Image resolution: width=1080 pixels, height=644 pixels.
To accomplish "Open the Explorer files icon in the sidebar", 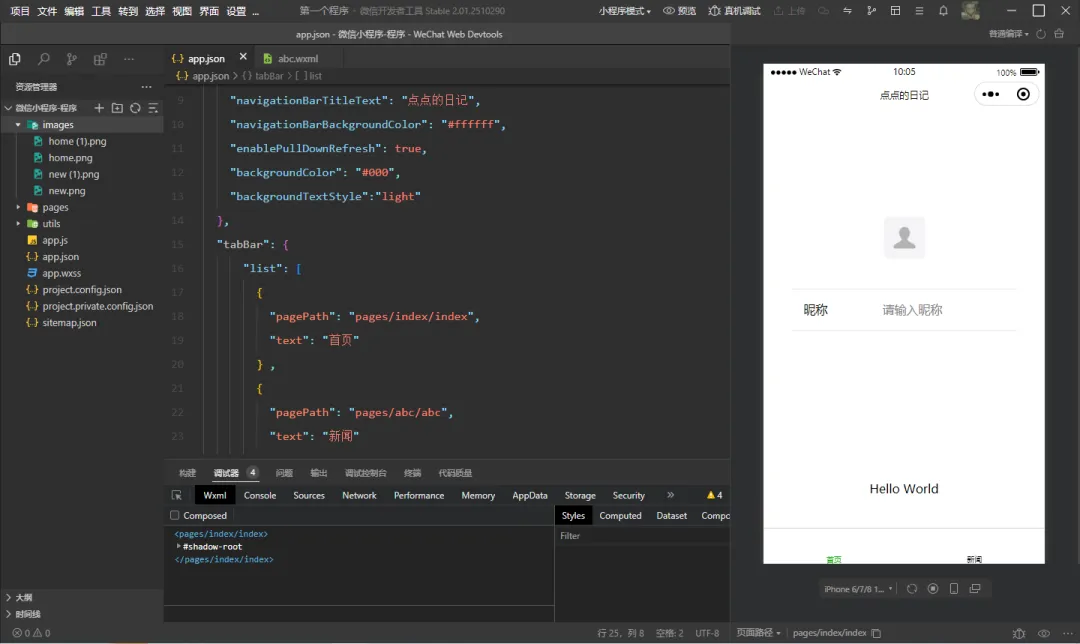I will pyautogui.click(x=14, y=59).
